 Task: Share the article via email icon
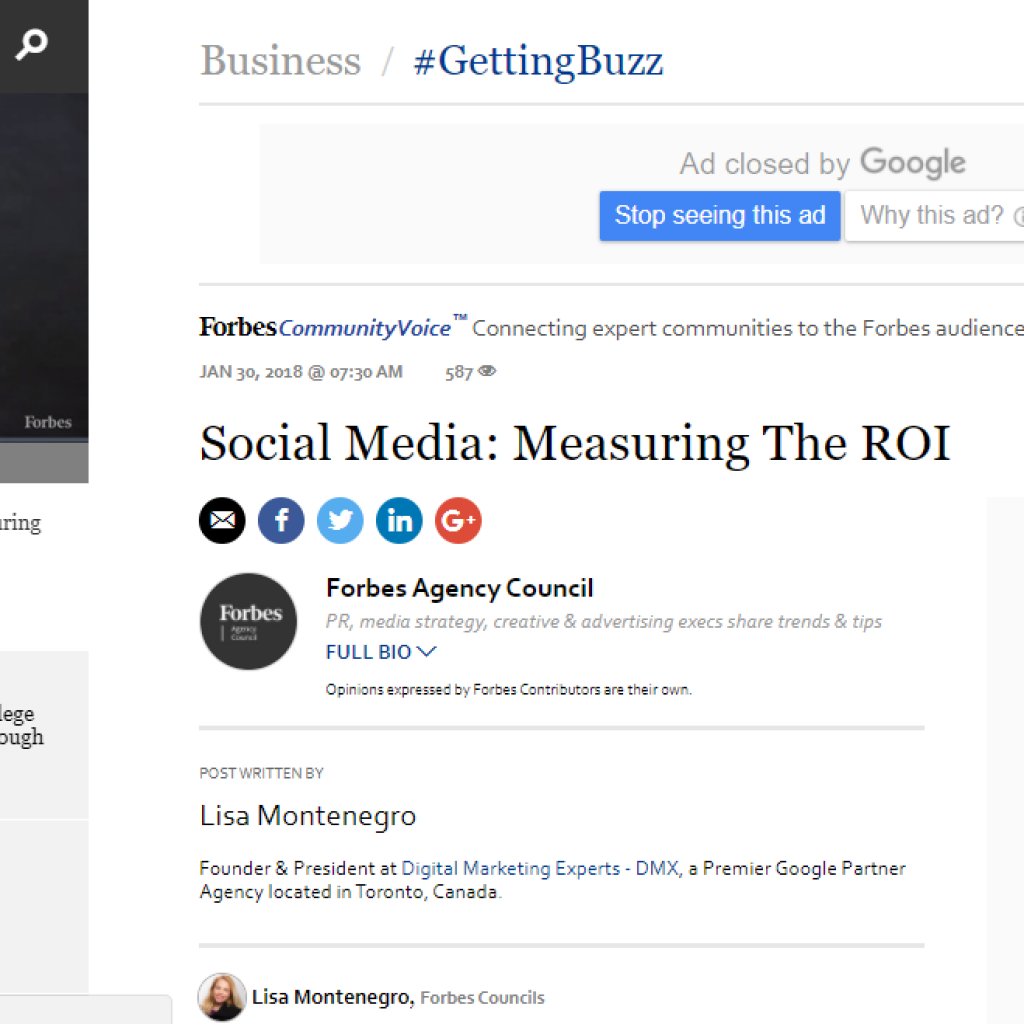(x=222, y=520)
